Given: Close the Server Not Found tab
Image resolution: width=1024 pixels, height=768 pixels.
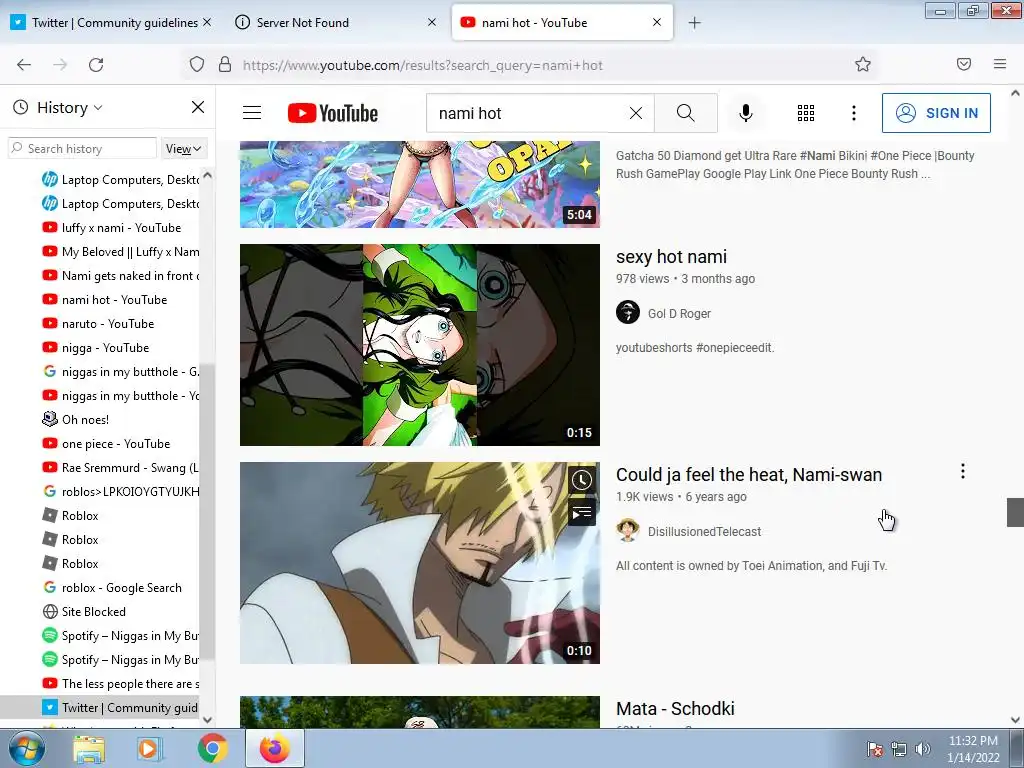Looking at the screenshot, I should tap(432, 22).
